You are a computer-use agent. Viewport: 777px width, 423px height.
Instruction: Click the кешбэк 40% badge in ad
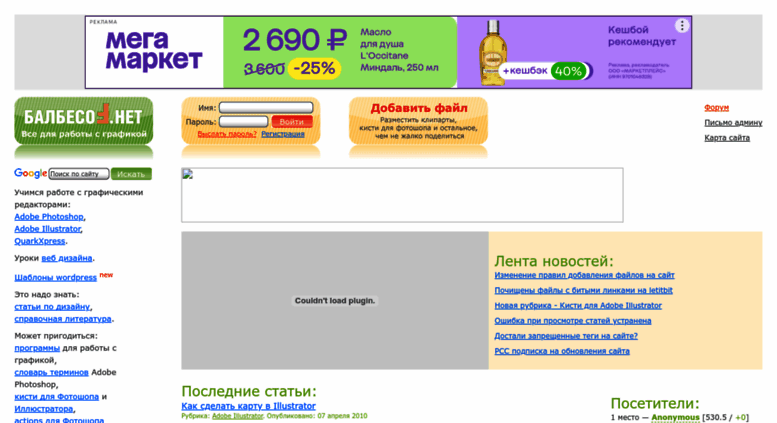click(x=545, y=71)
